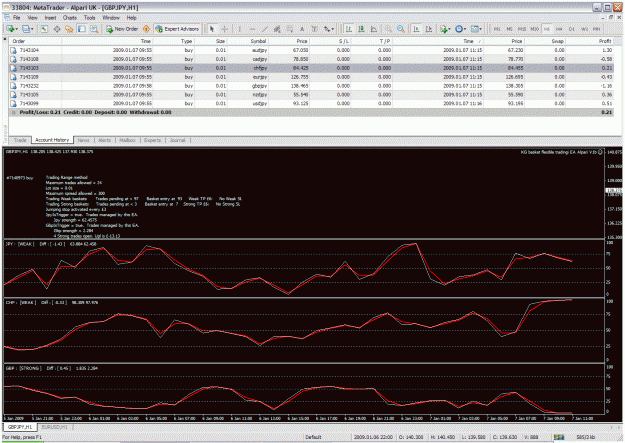The image size is (625, 443).
Task: Select the Crosshair tool
Action: pos(225,29)
